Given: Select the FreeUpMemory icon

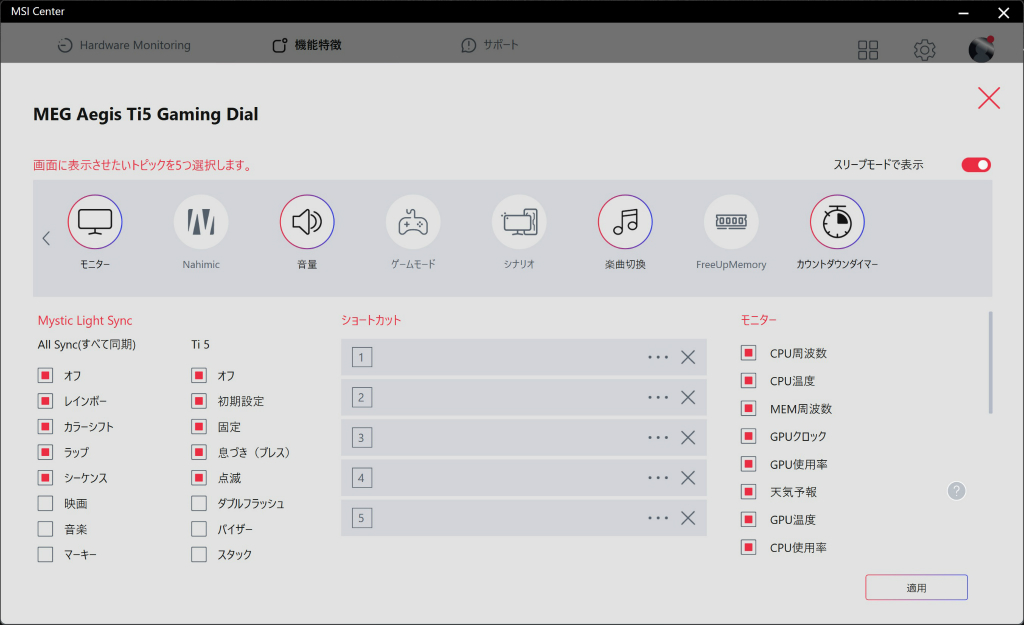Looking at the screenshot, I should tap(731, 222).
